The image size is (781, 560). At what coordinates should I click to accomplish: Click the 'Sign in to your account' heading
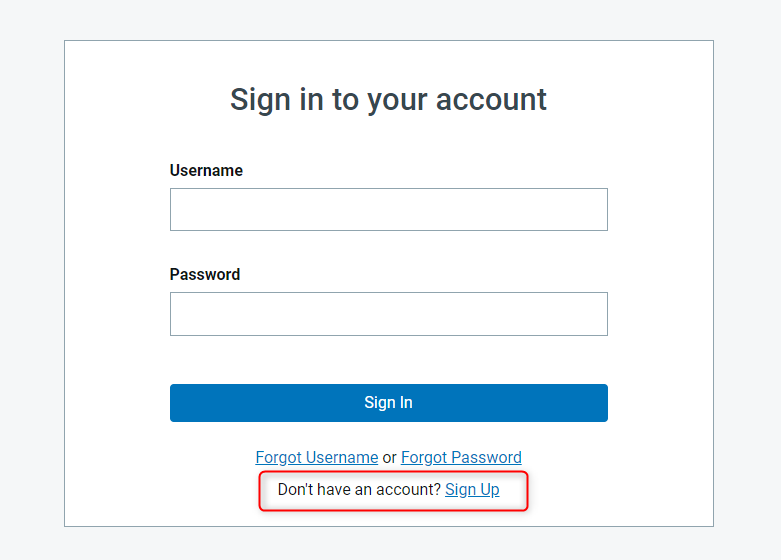388,100
